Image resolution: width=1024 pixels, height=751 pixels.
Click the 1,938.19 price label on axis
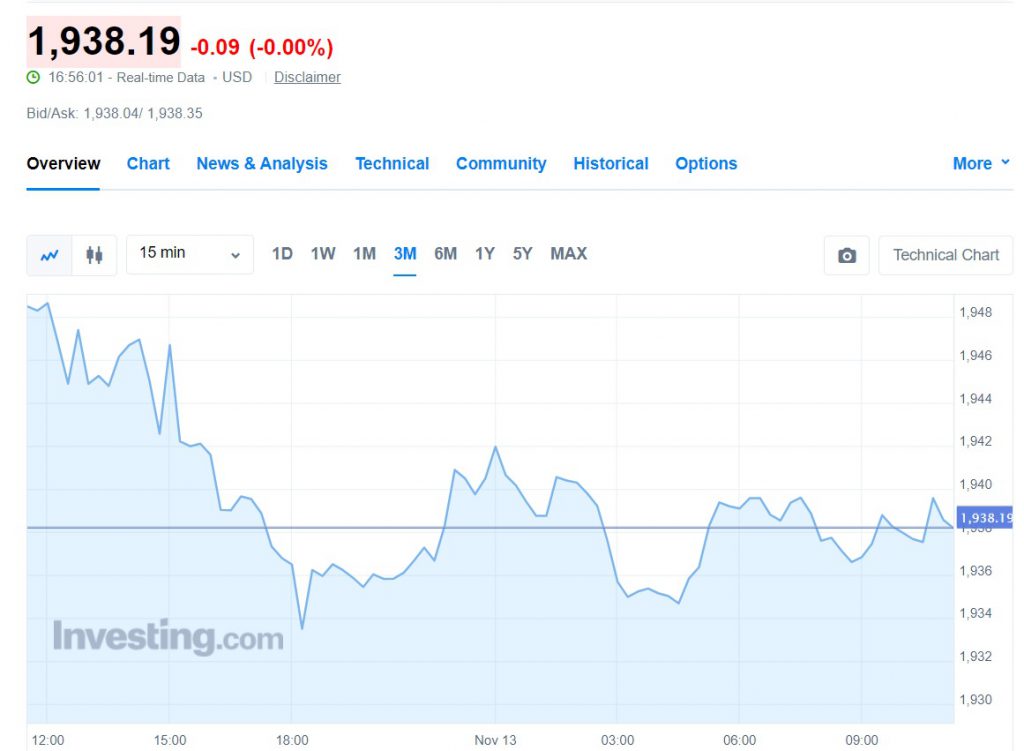[x=985, y=518]
